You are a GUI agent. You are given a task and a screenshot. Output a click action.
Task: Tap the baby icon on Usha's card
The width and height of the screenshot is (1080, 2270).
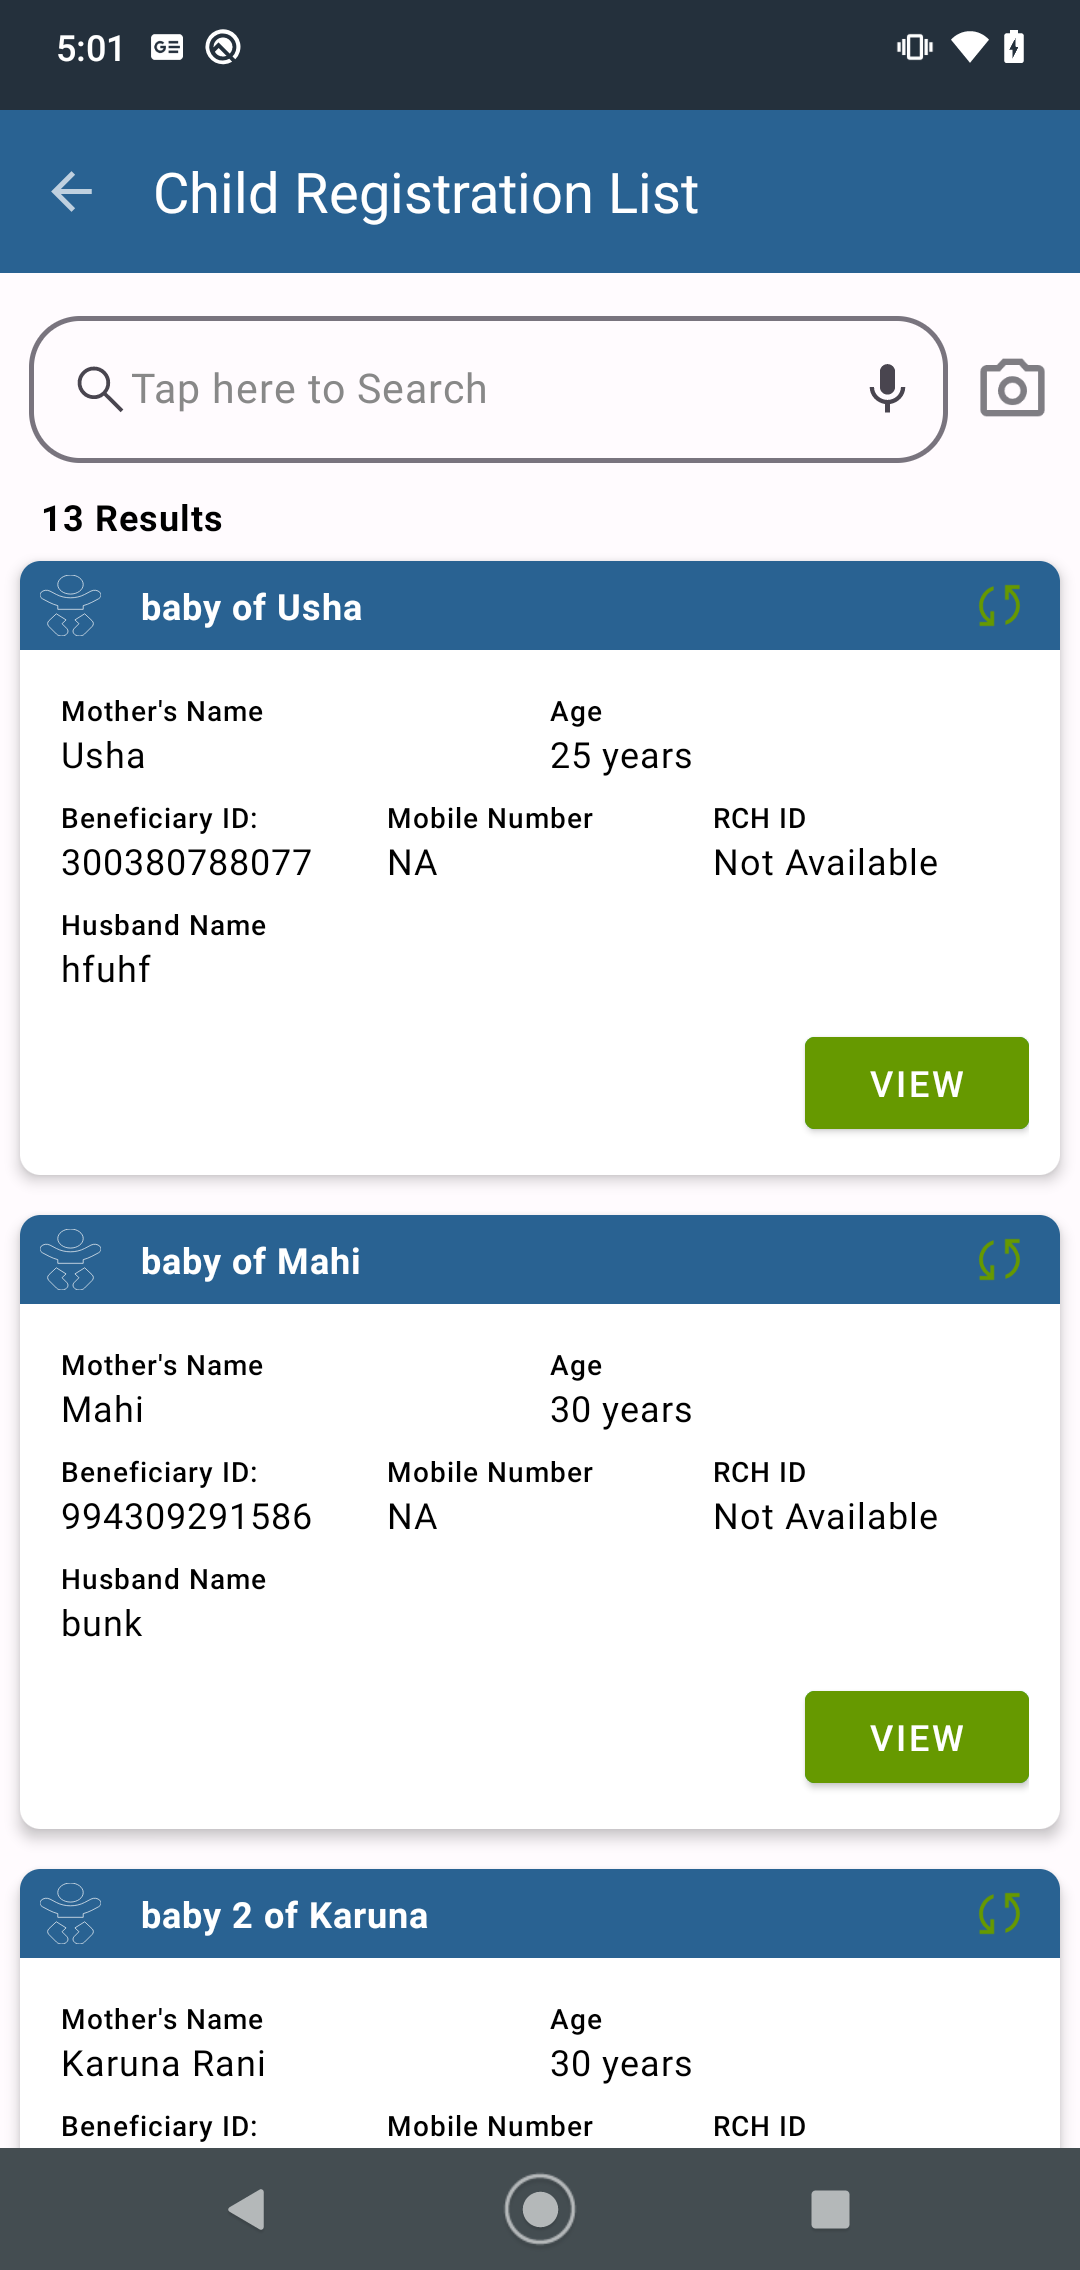pos(70,606)
